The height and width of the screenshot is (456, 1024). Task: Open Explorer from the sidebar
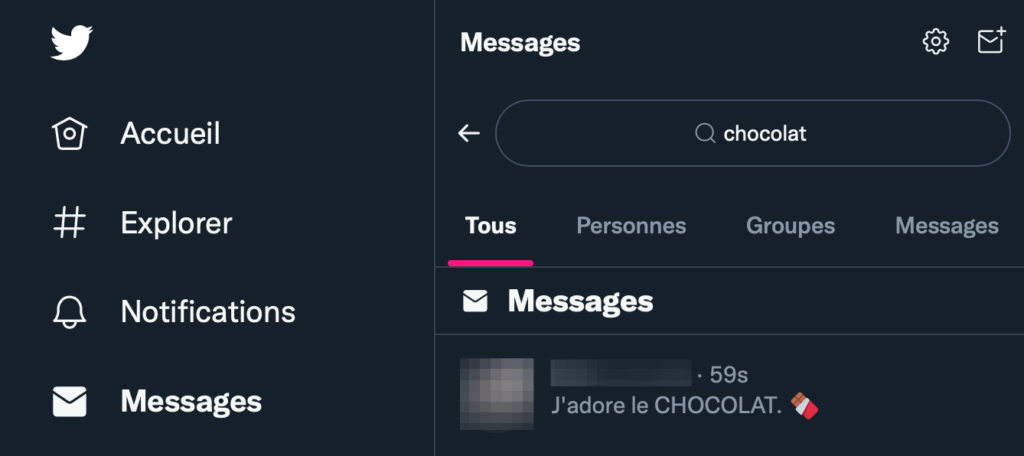click(x=176, y=223)
